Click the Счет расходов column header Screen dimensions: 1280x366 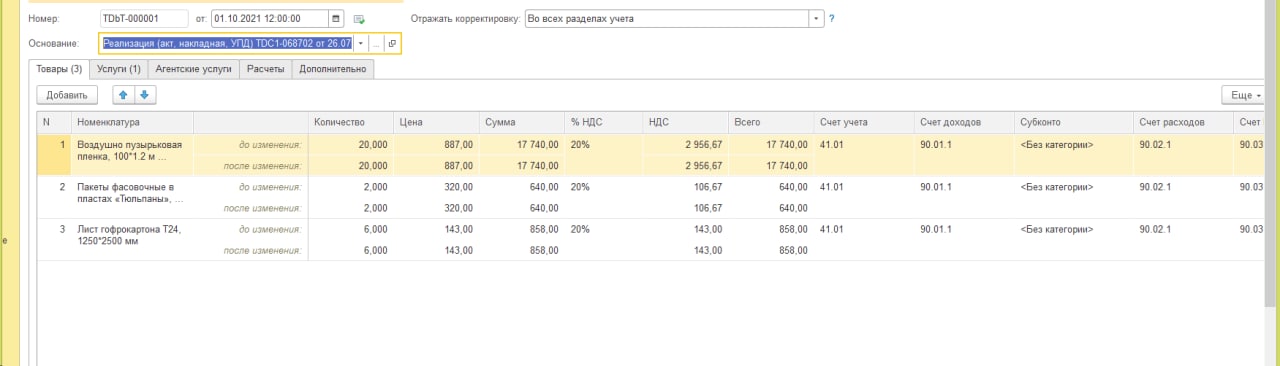1184,122
